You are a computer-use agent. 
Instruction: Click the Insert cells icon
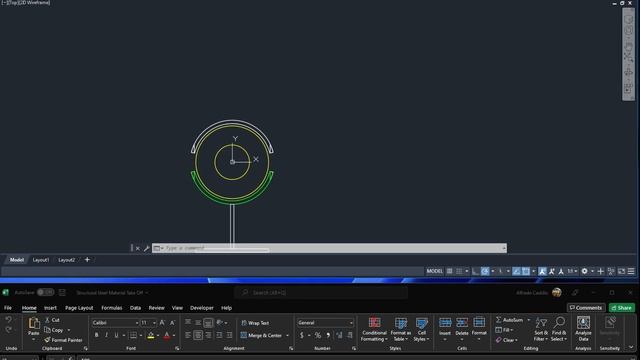[x=445, y=323]
